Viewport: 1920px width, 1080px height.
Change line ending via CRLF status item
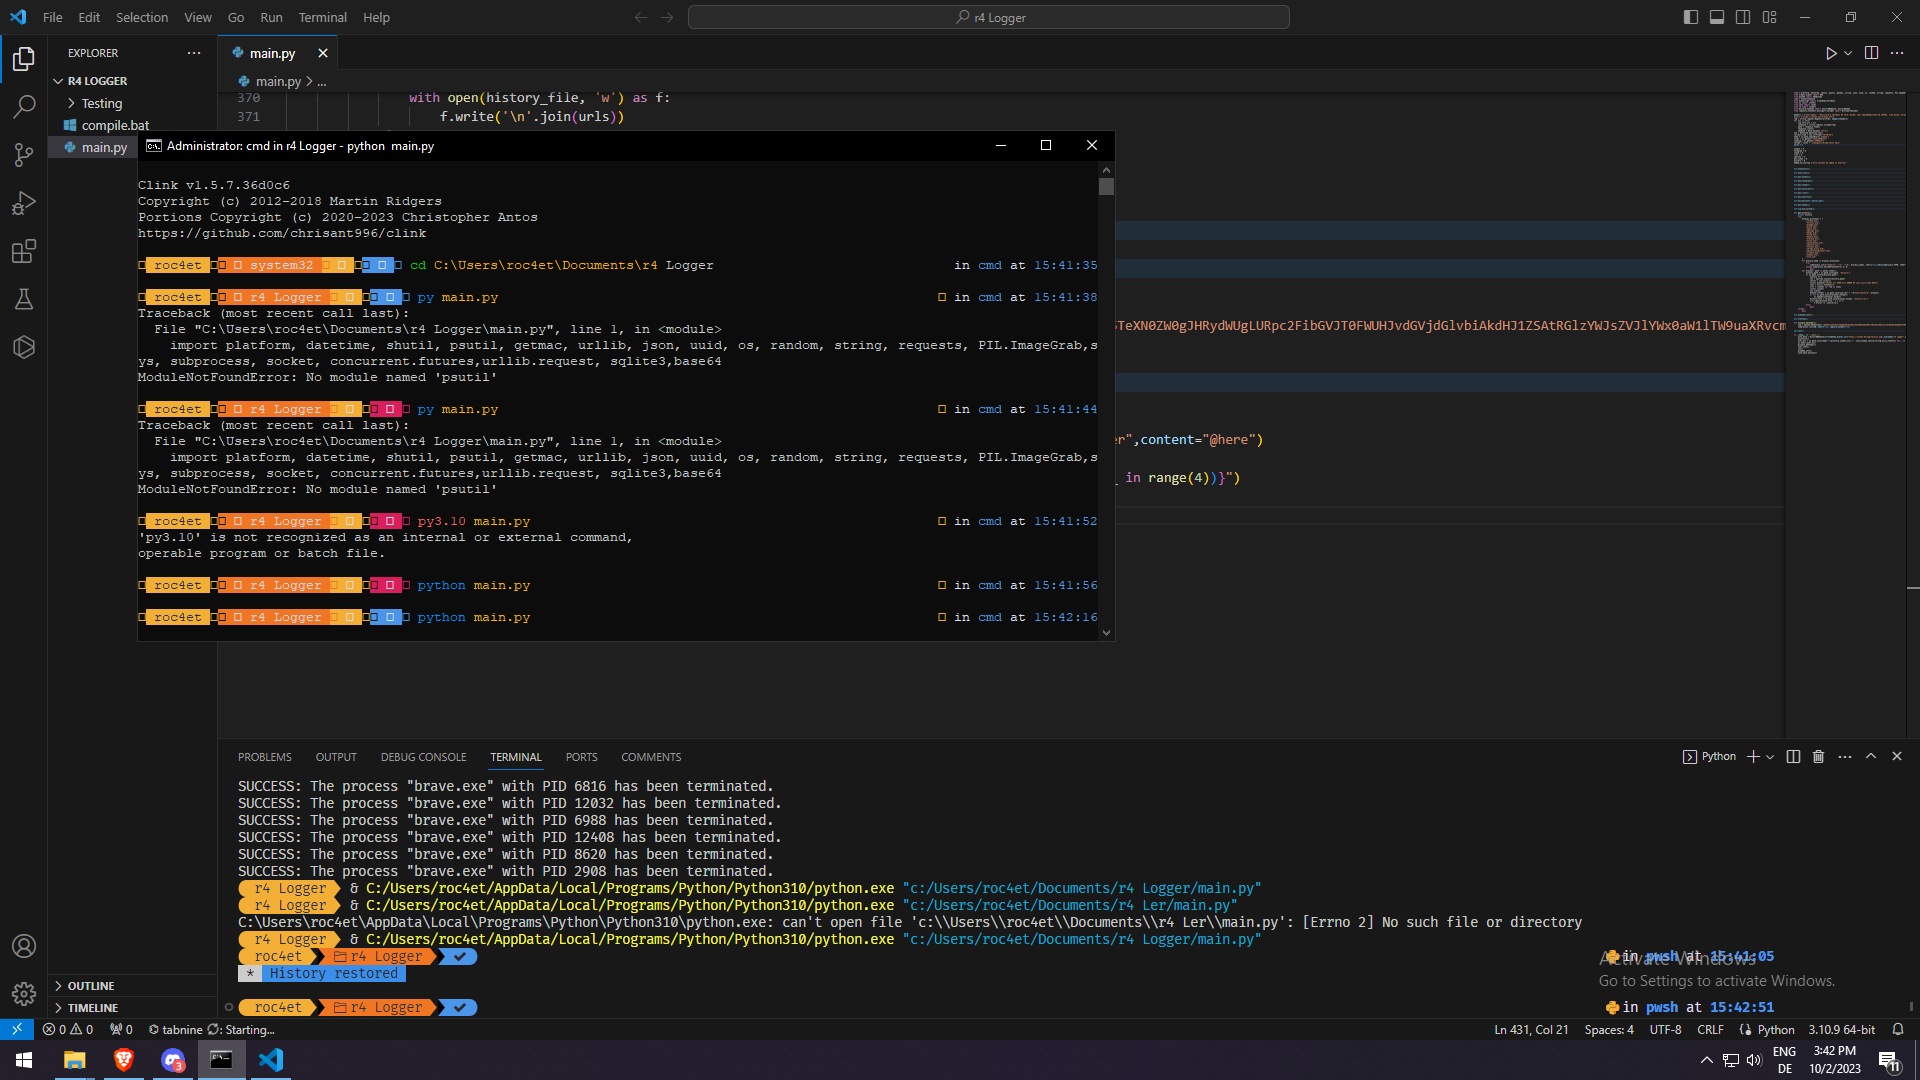pyautogui.click(x=1710, y=1029)
